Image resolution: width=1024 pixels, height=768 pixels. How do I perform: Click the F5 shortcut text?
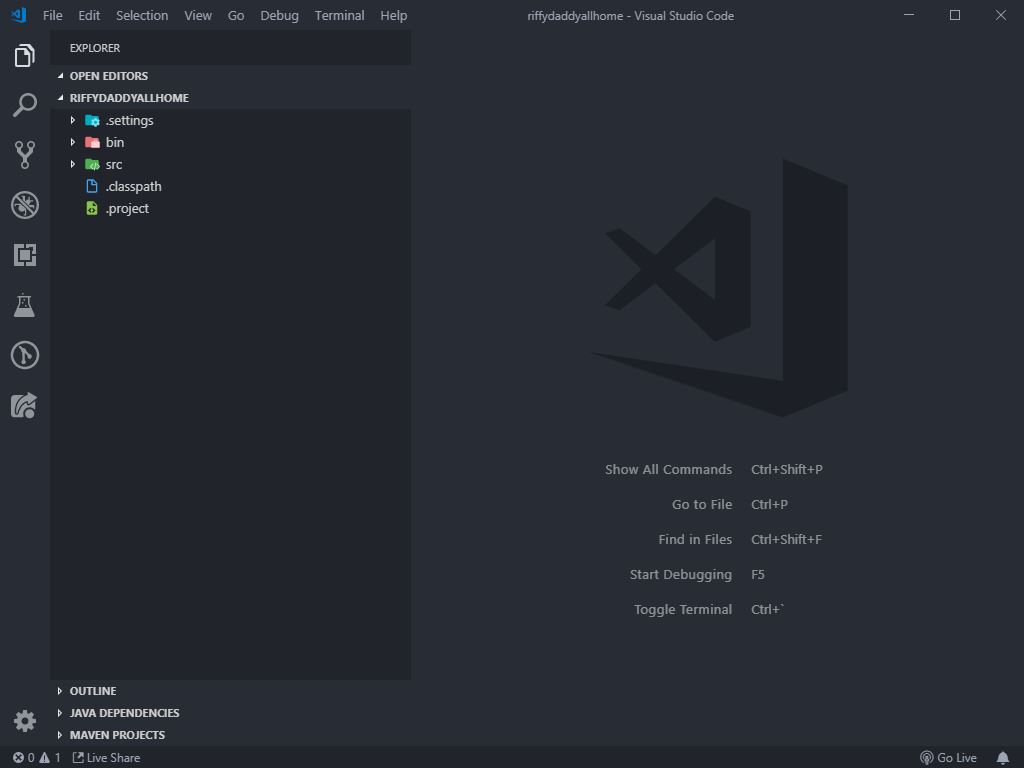pos(758,575)
